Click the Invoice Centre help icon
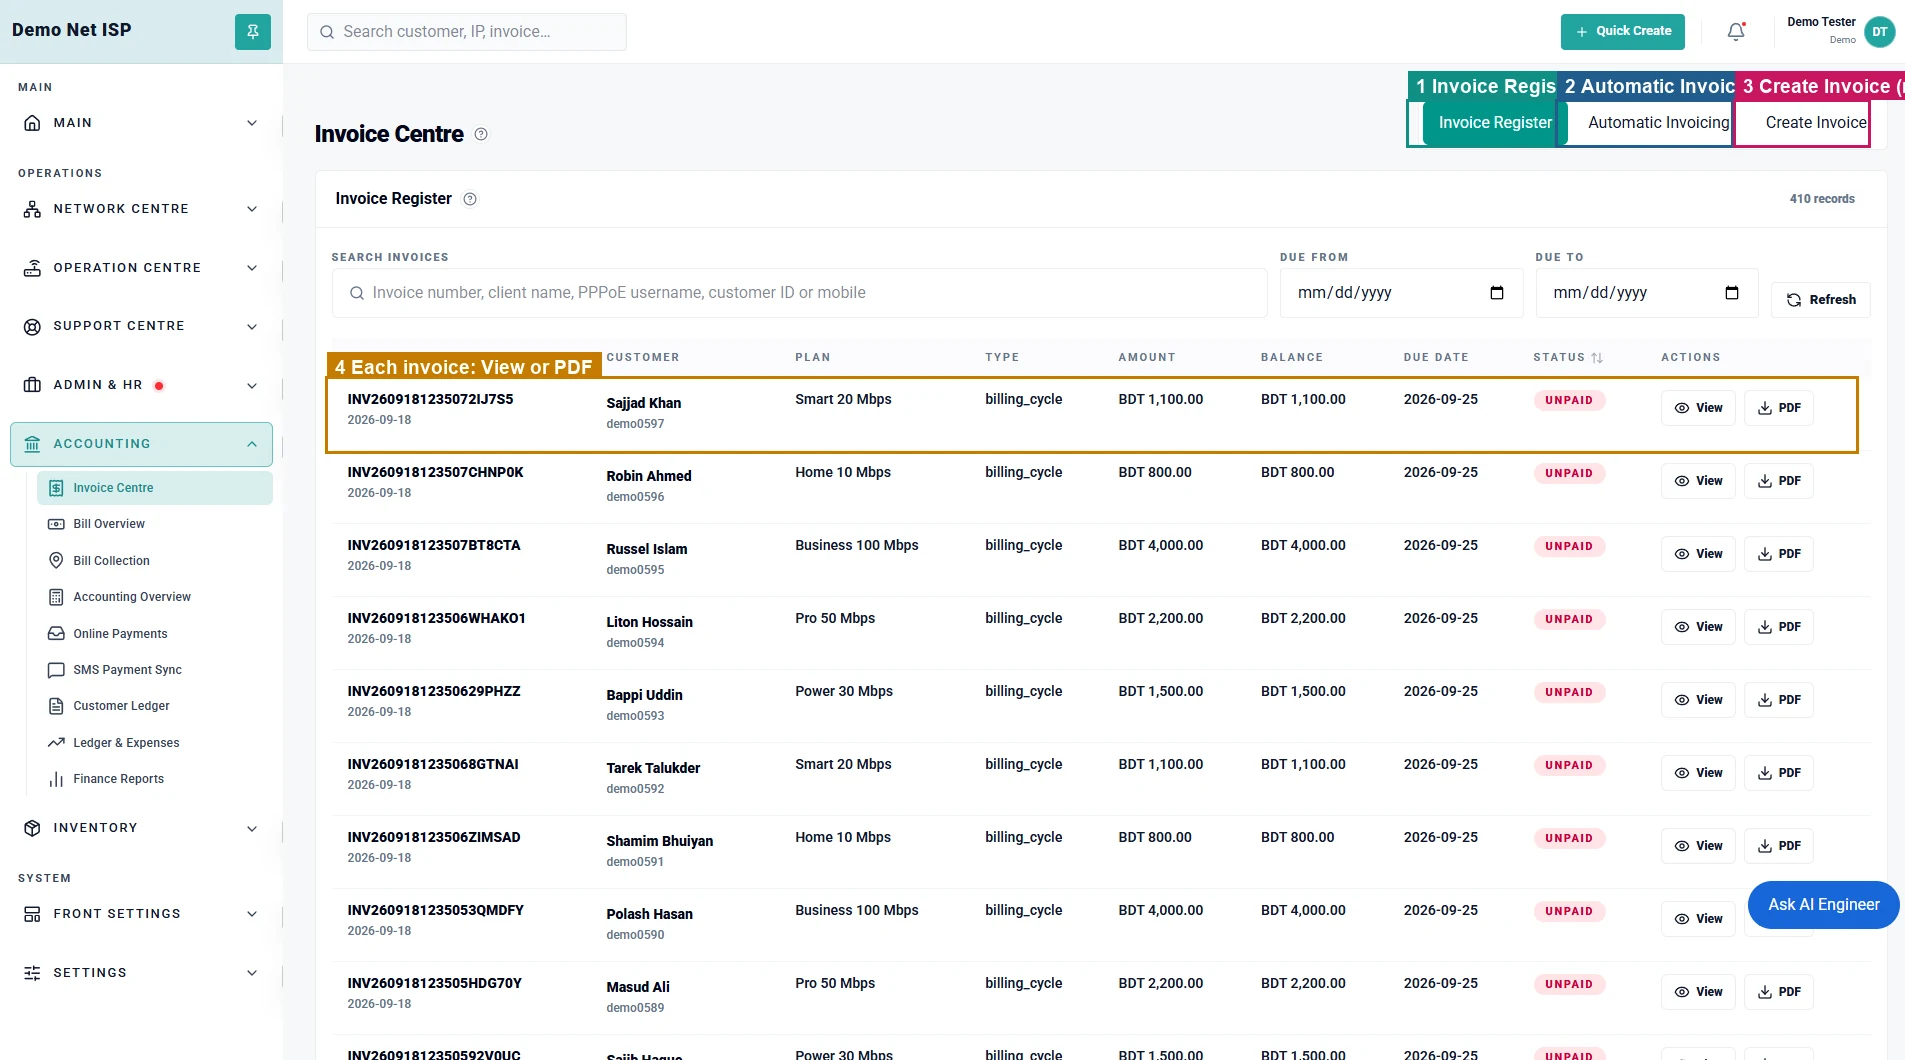 [x=481, y=134]
